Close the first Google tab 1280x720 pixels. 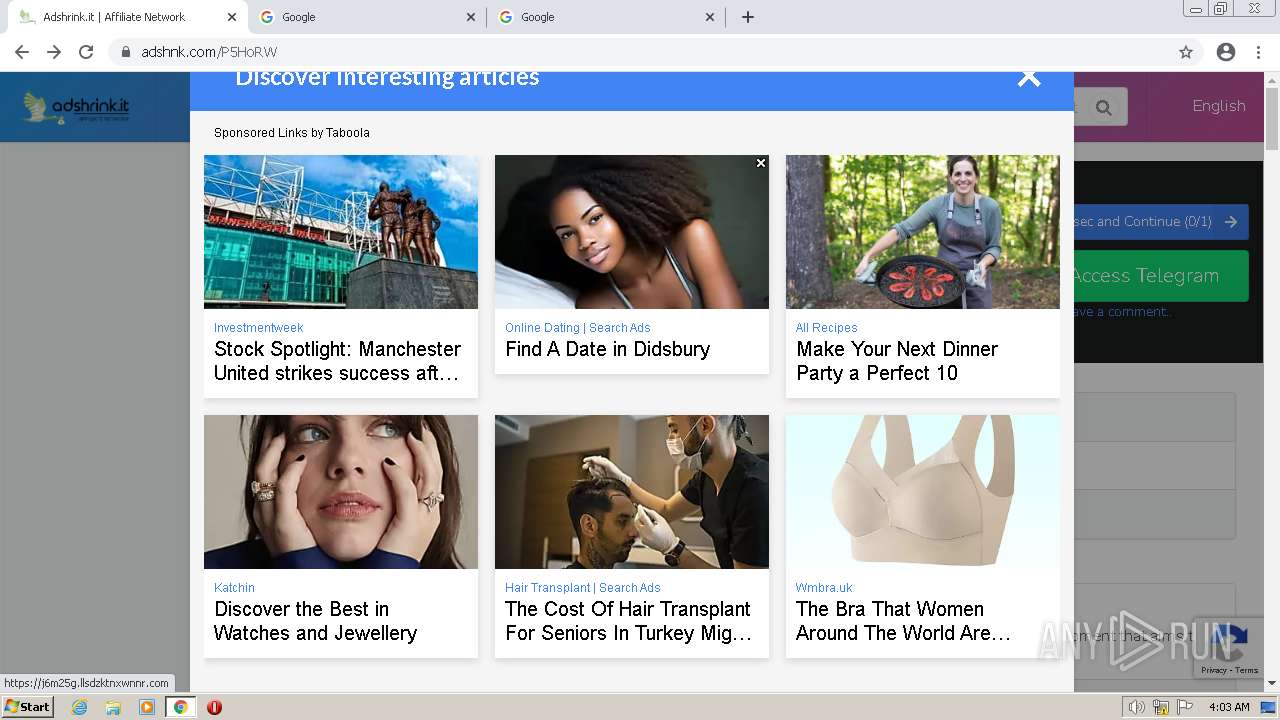coord(471,17)
